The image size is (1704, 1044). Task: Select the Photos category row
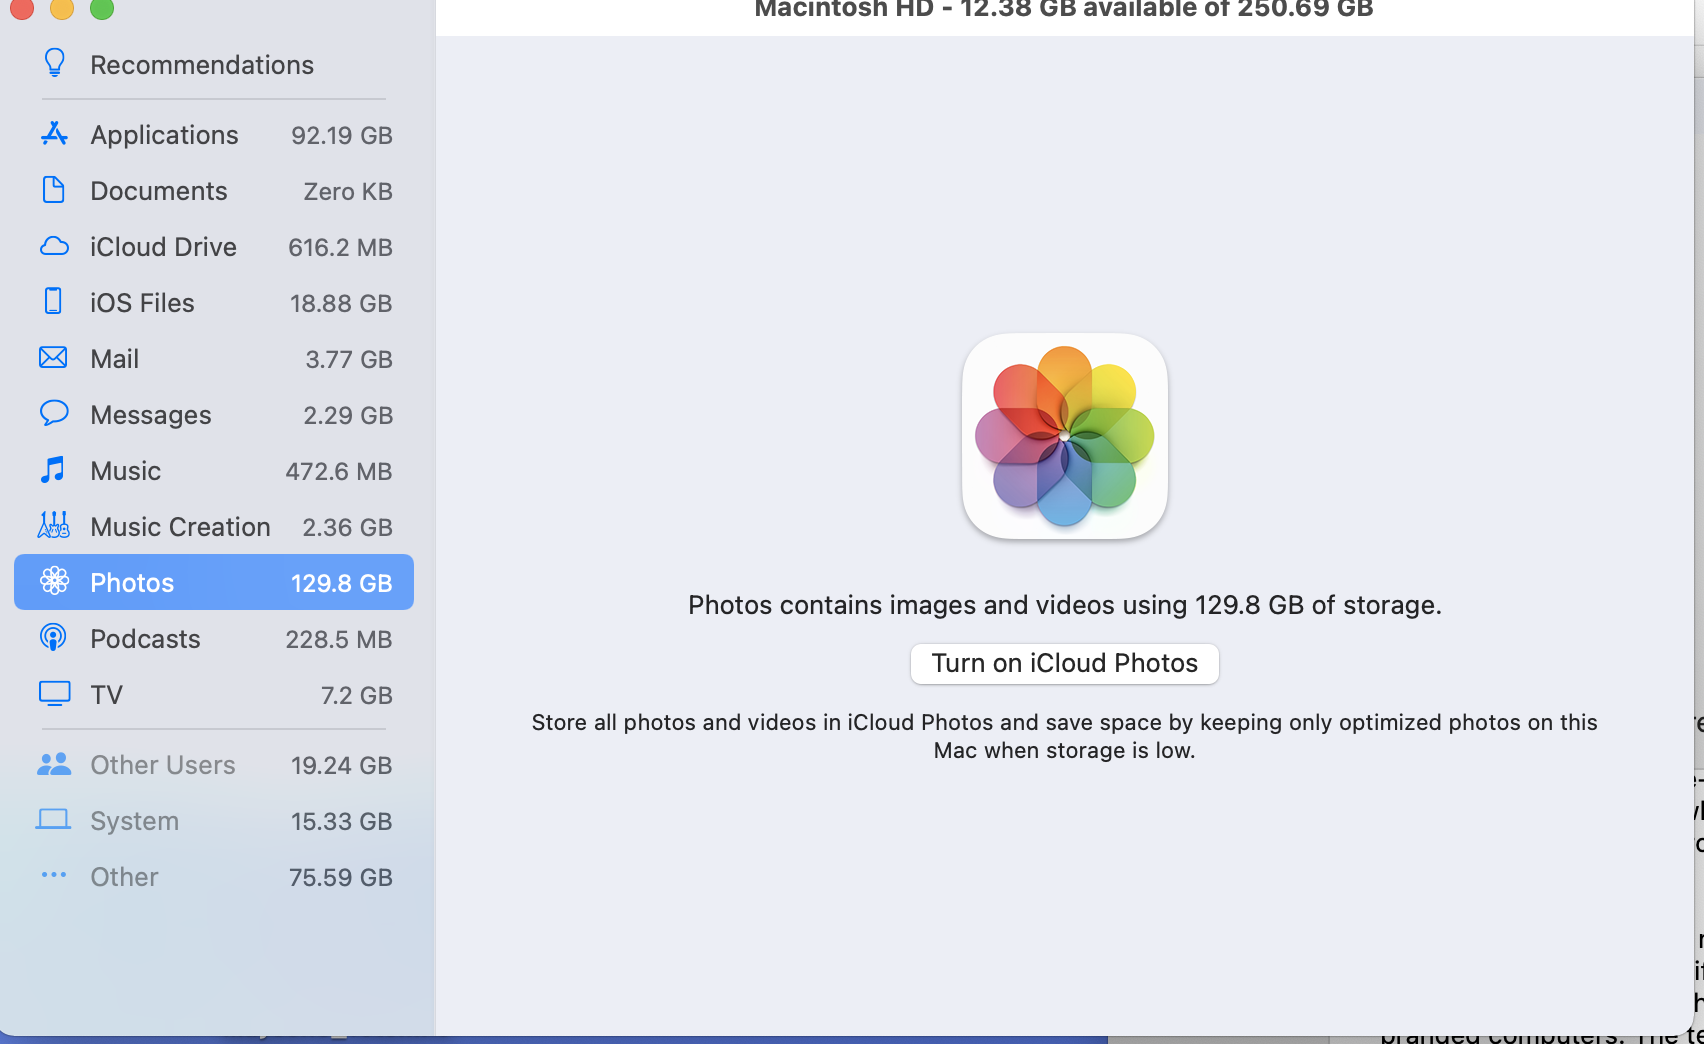(x=214, y=582)
